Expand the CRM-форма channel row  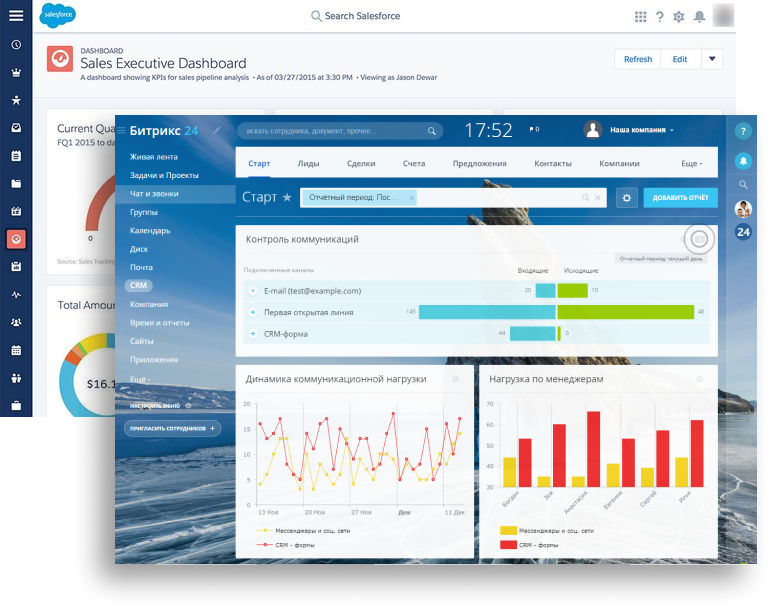click(253, 334)
